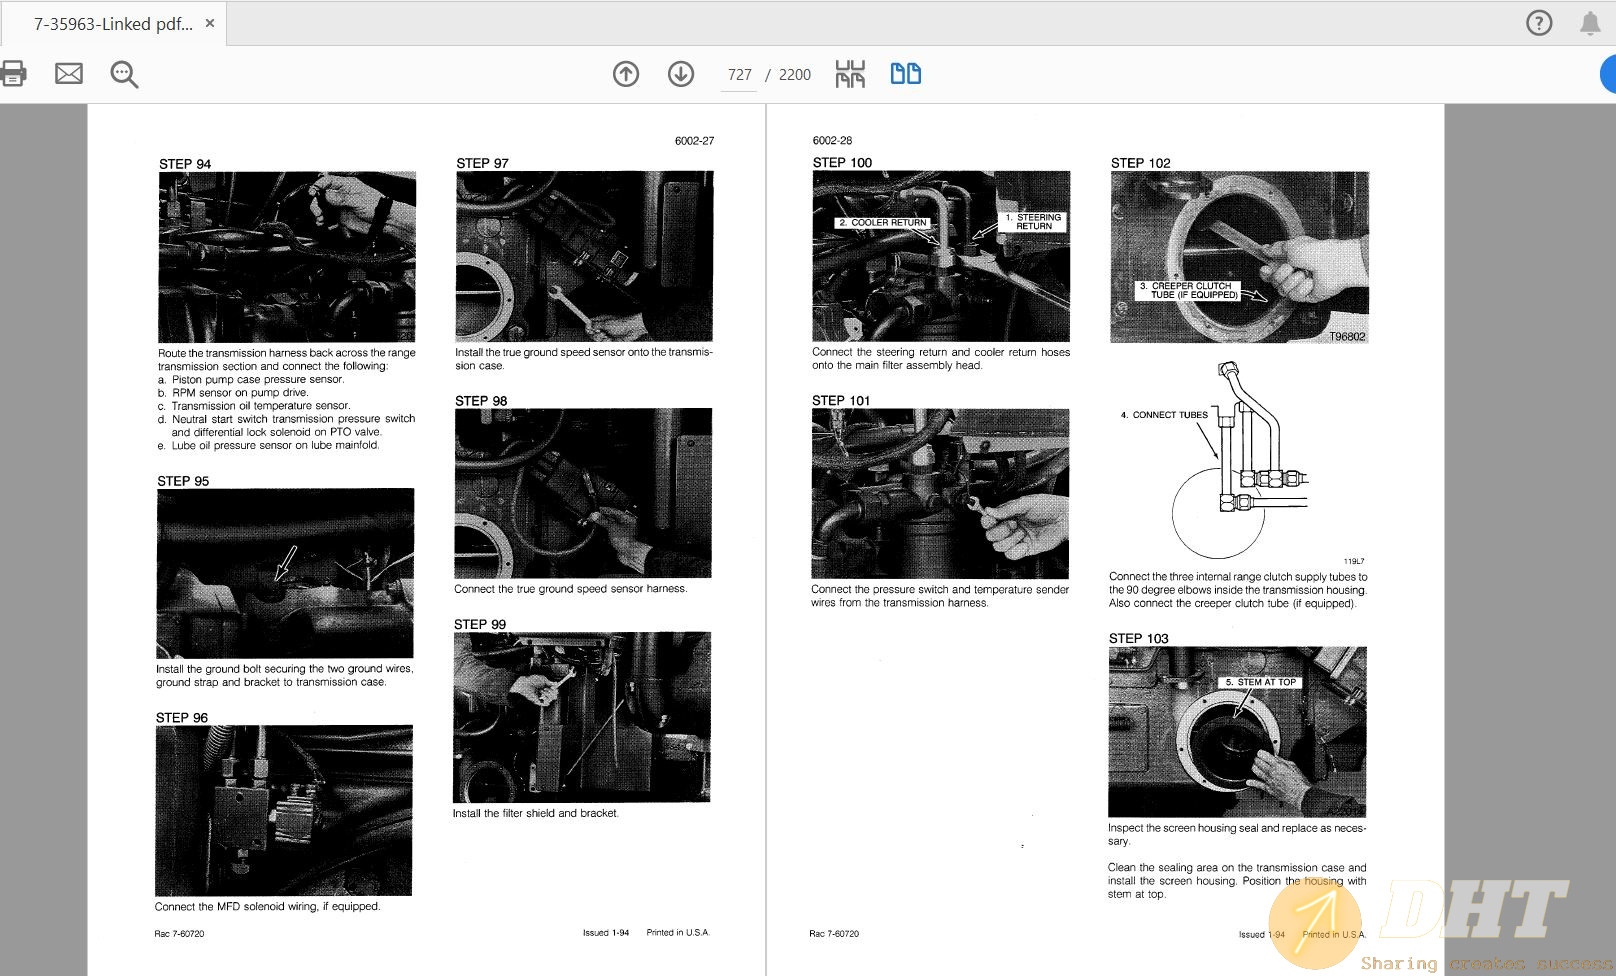Click the page number field showing 727
The height and width of the screenshot is (976, 1616).
click(x=739, y=75)
